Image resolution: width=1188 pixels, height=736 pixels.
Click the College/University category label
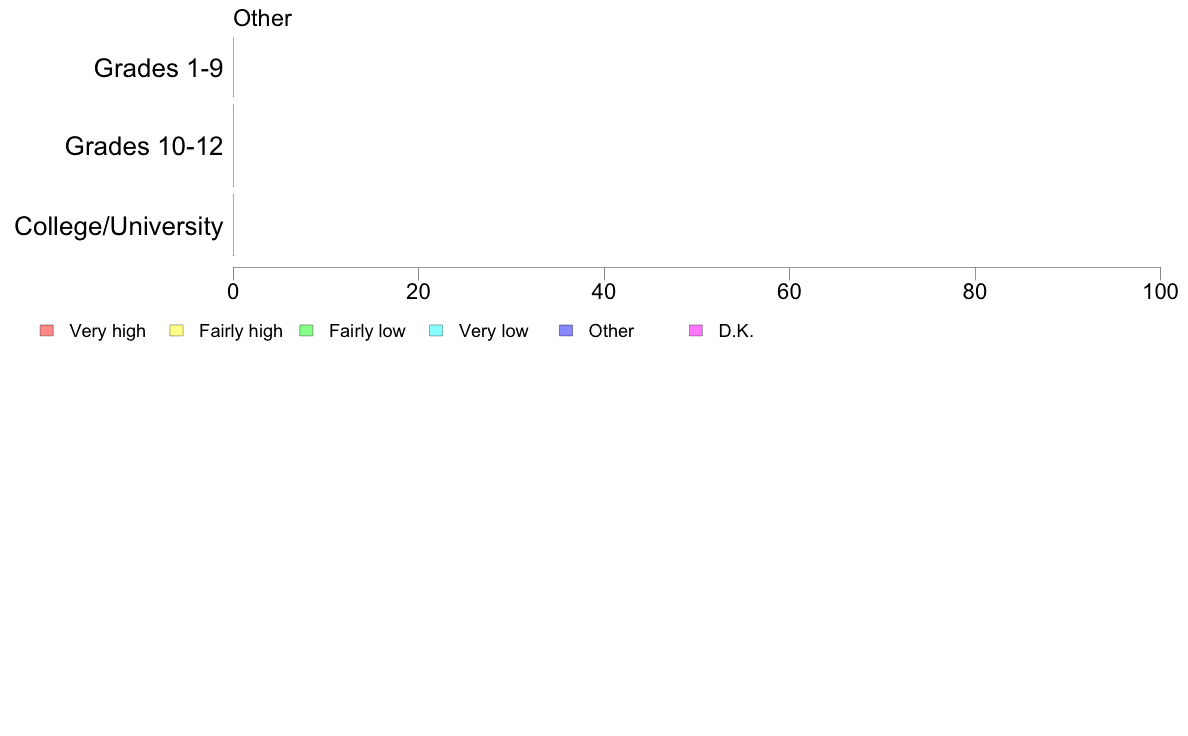(x=119, y=226)
